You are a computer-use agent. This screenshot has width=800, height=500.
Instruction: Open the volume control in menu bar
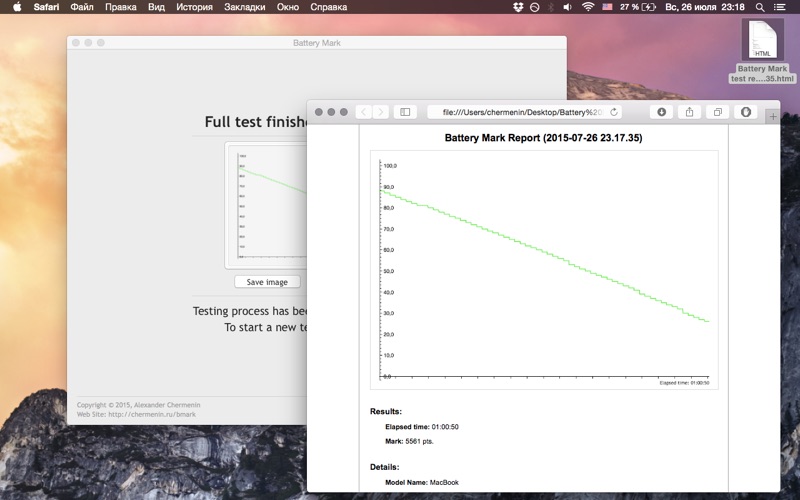567,7
